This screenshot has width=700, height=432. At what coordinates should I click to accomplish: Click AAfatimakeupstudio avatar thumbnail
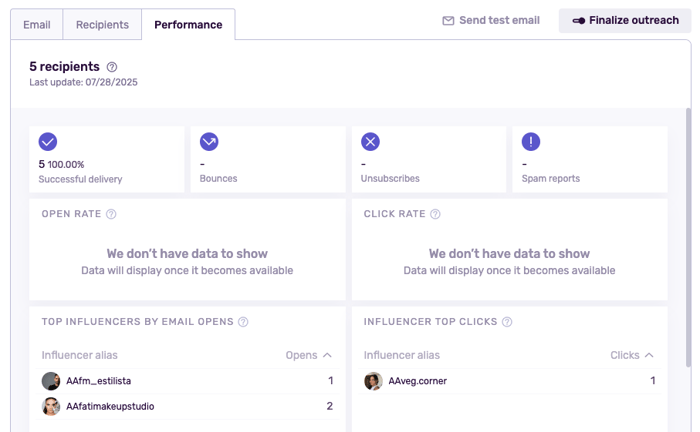click(x=51, y=407)
